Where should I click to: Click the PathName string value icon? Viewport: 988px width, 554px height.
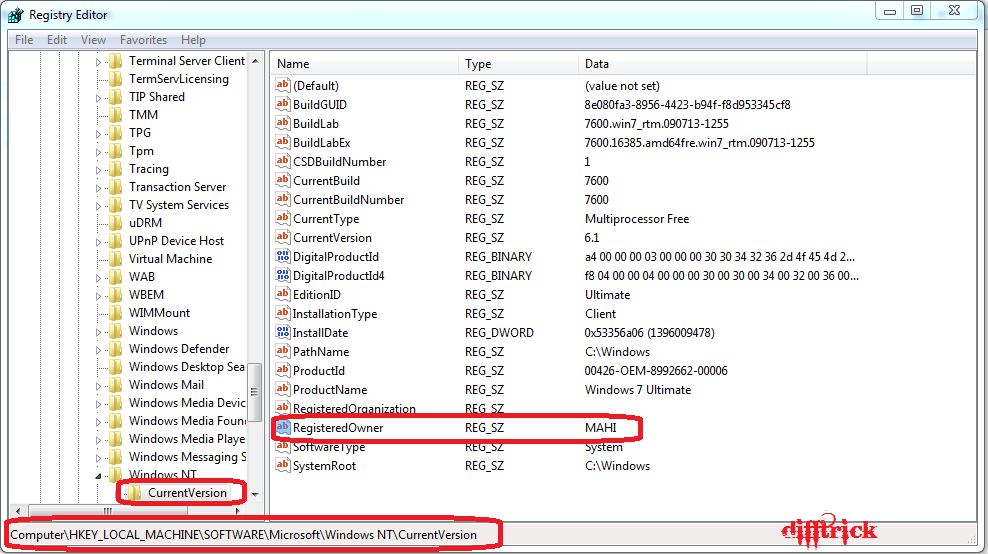[x=283, y=351]
